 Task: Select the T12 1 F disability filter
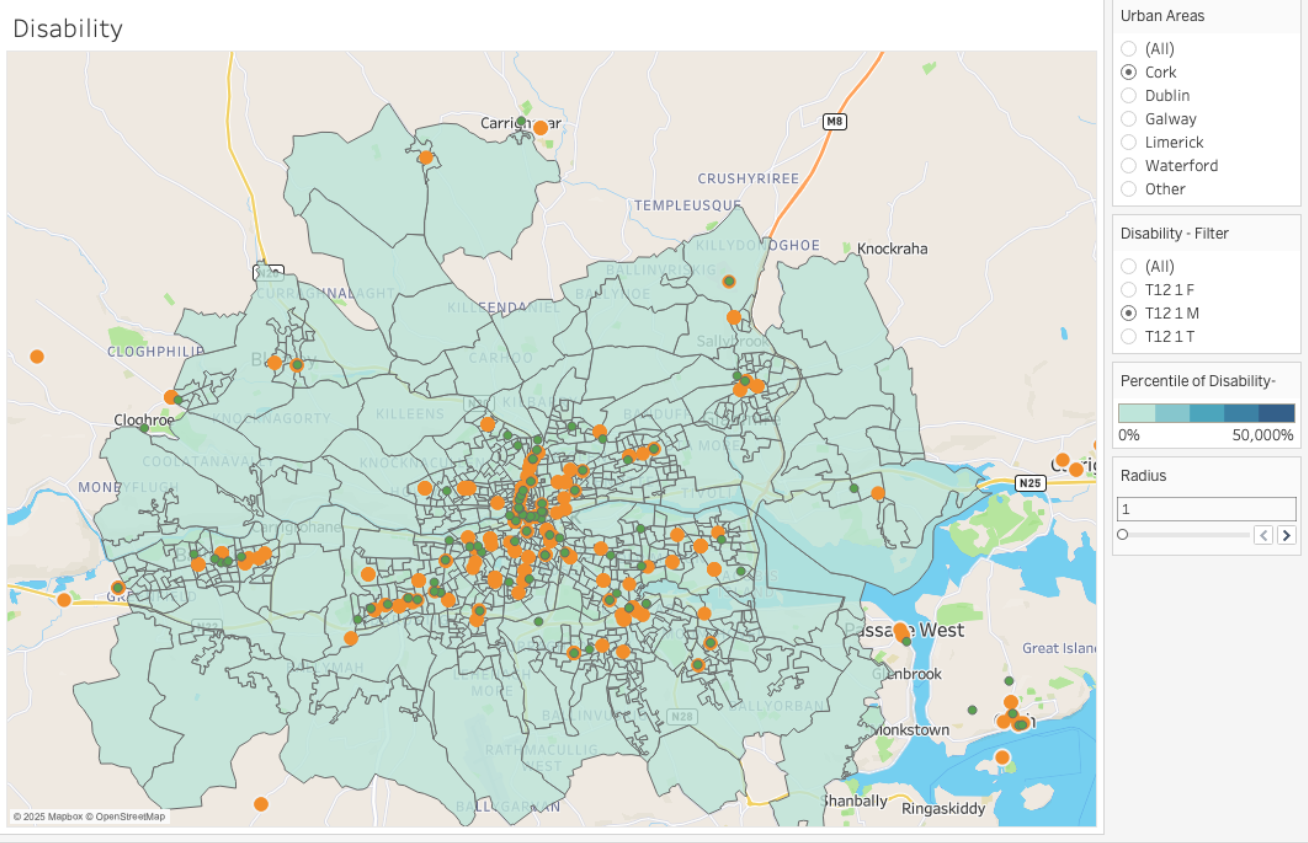(x=1129, y=289)
